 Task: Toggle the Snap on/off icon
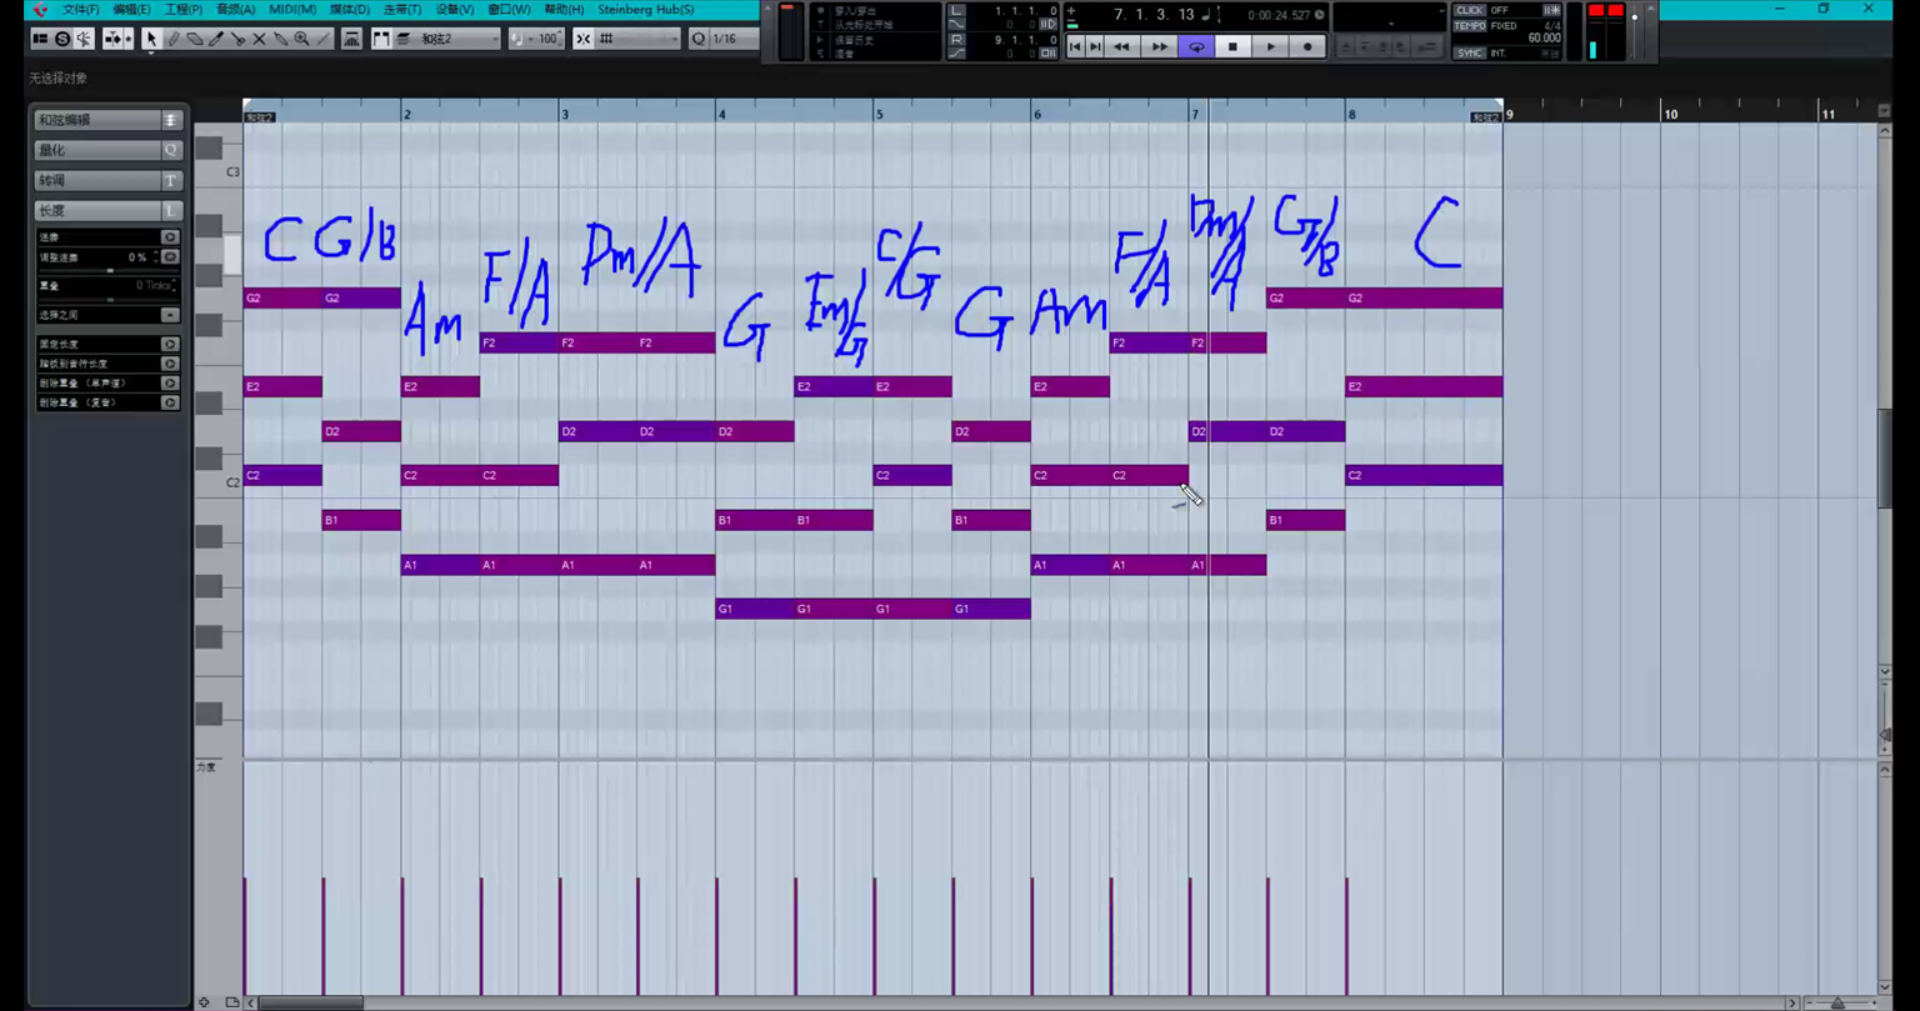coord(583,39)
